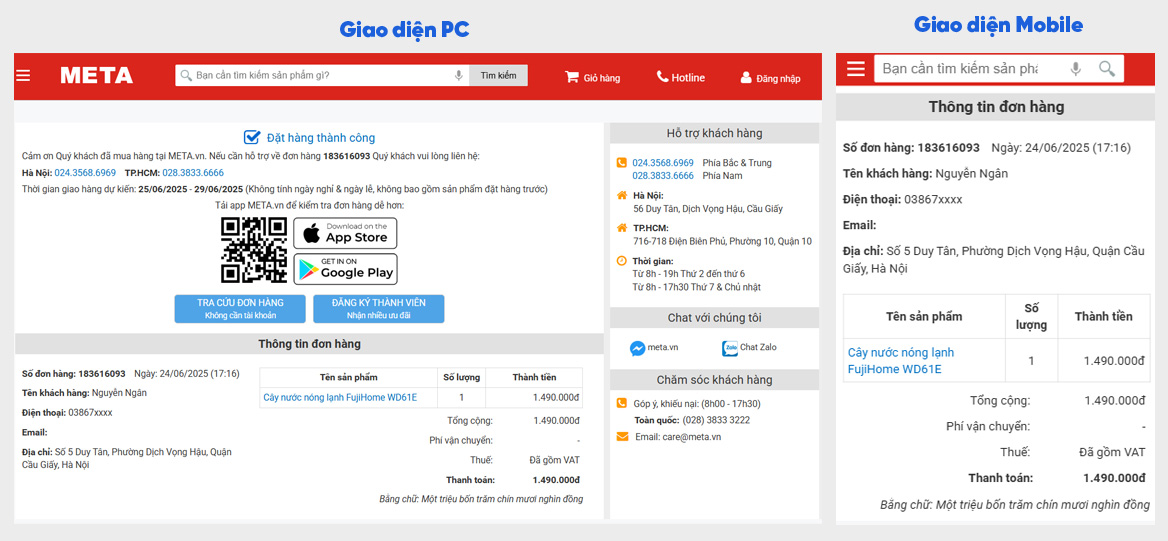Viewport: 1168px width, 541px height.
Task: Click the META logo
Action: coord(97,75)
